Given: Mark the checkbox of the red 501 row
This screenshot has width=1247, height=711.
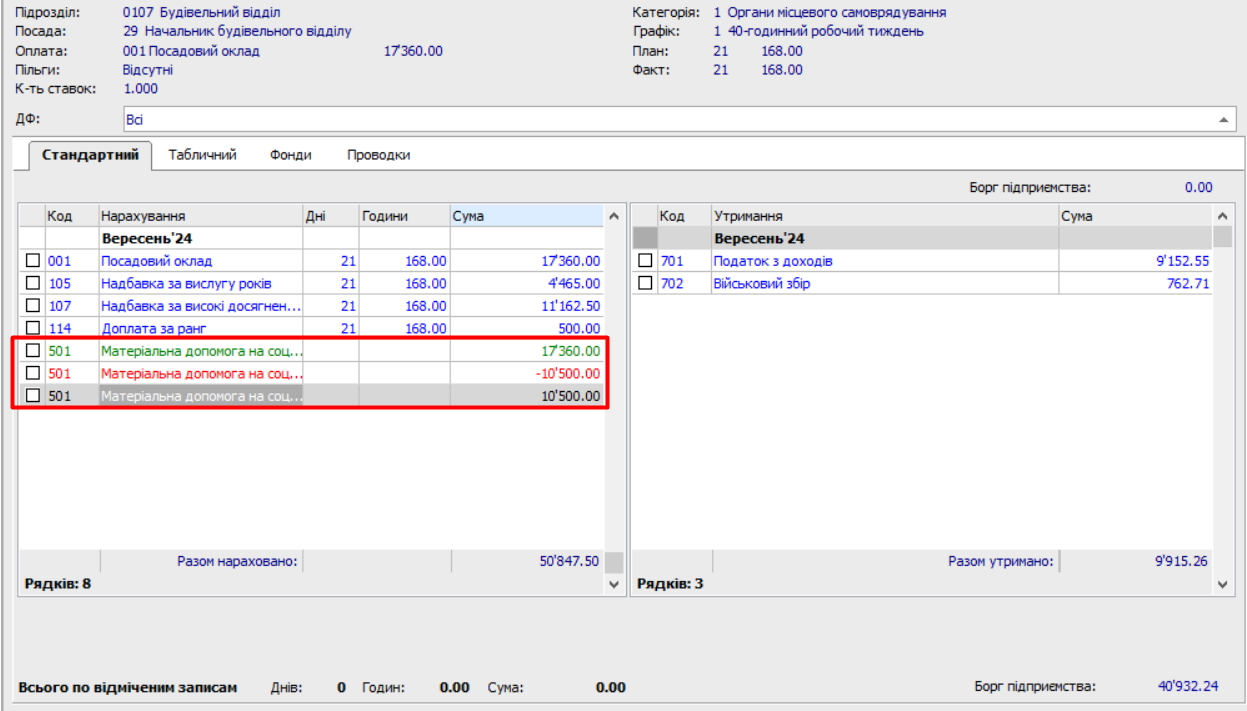Looking at the screenshot, I should pos(33,373).
